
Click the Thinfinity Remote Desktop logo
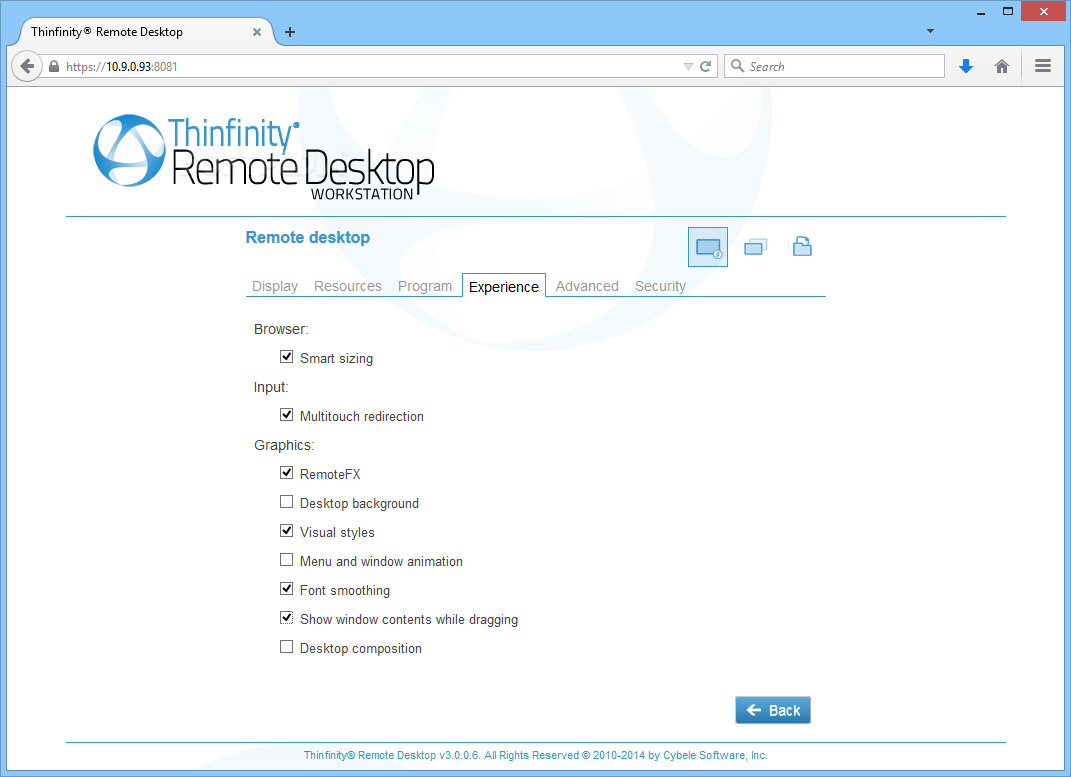tap(264, 158)
